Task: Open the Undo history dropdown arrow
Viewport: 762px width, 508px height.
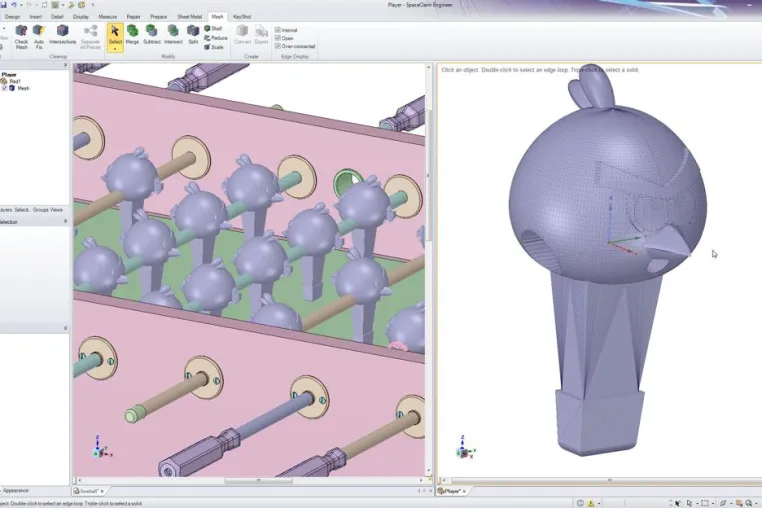Action: 21,5
